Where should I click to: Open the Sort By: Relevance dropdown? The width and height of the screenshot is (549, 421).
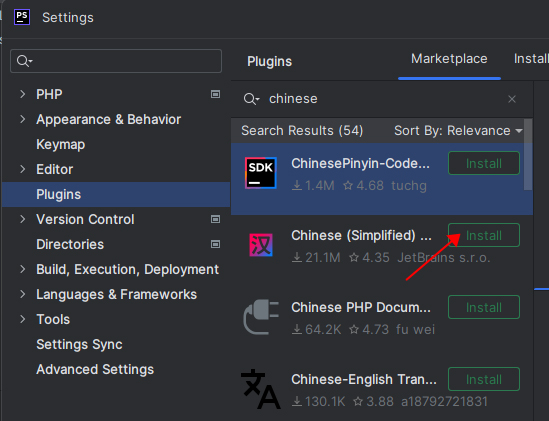click(x=458, y=131)
